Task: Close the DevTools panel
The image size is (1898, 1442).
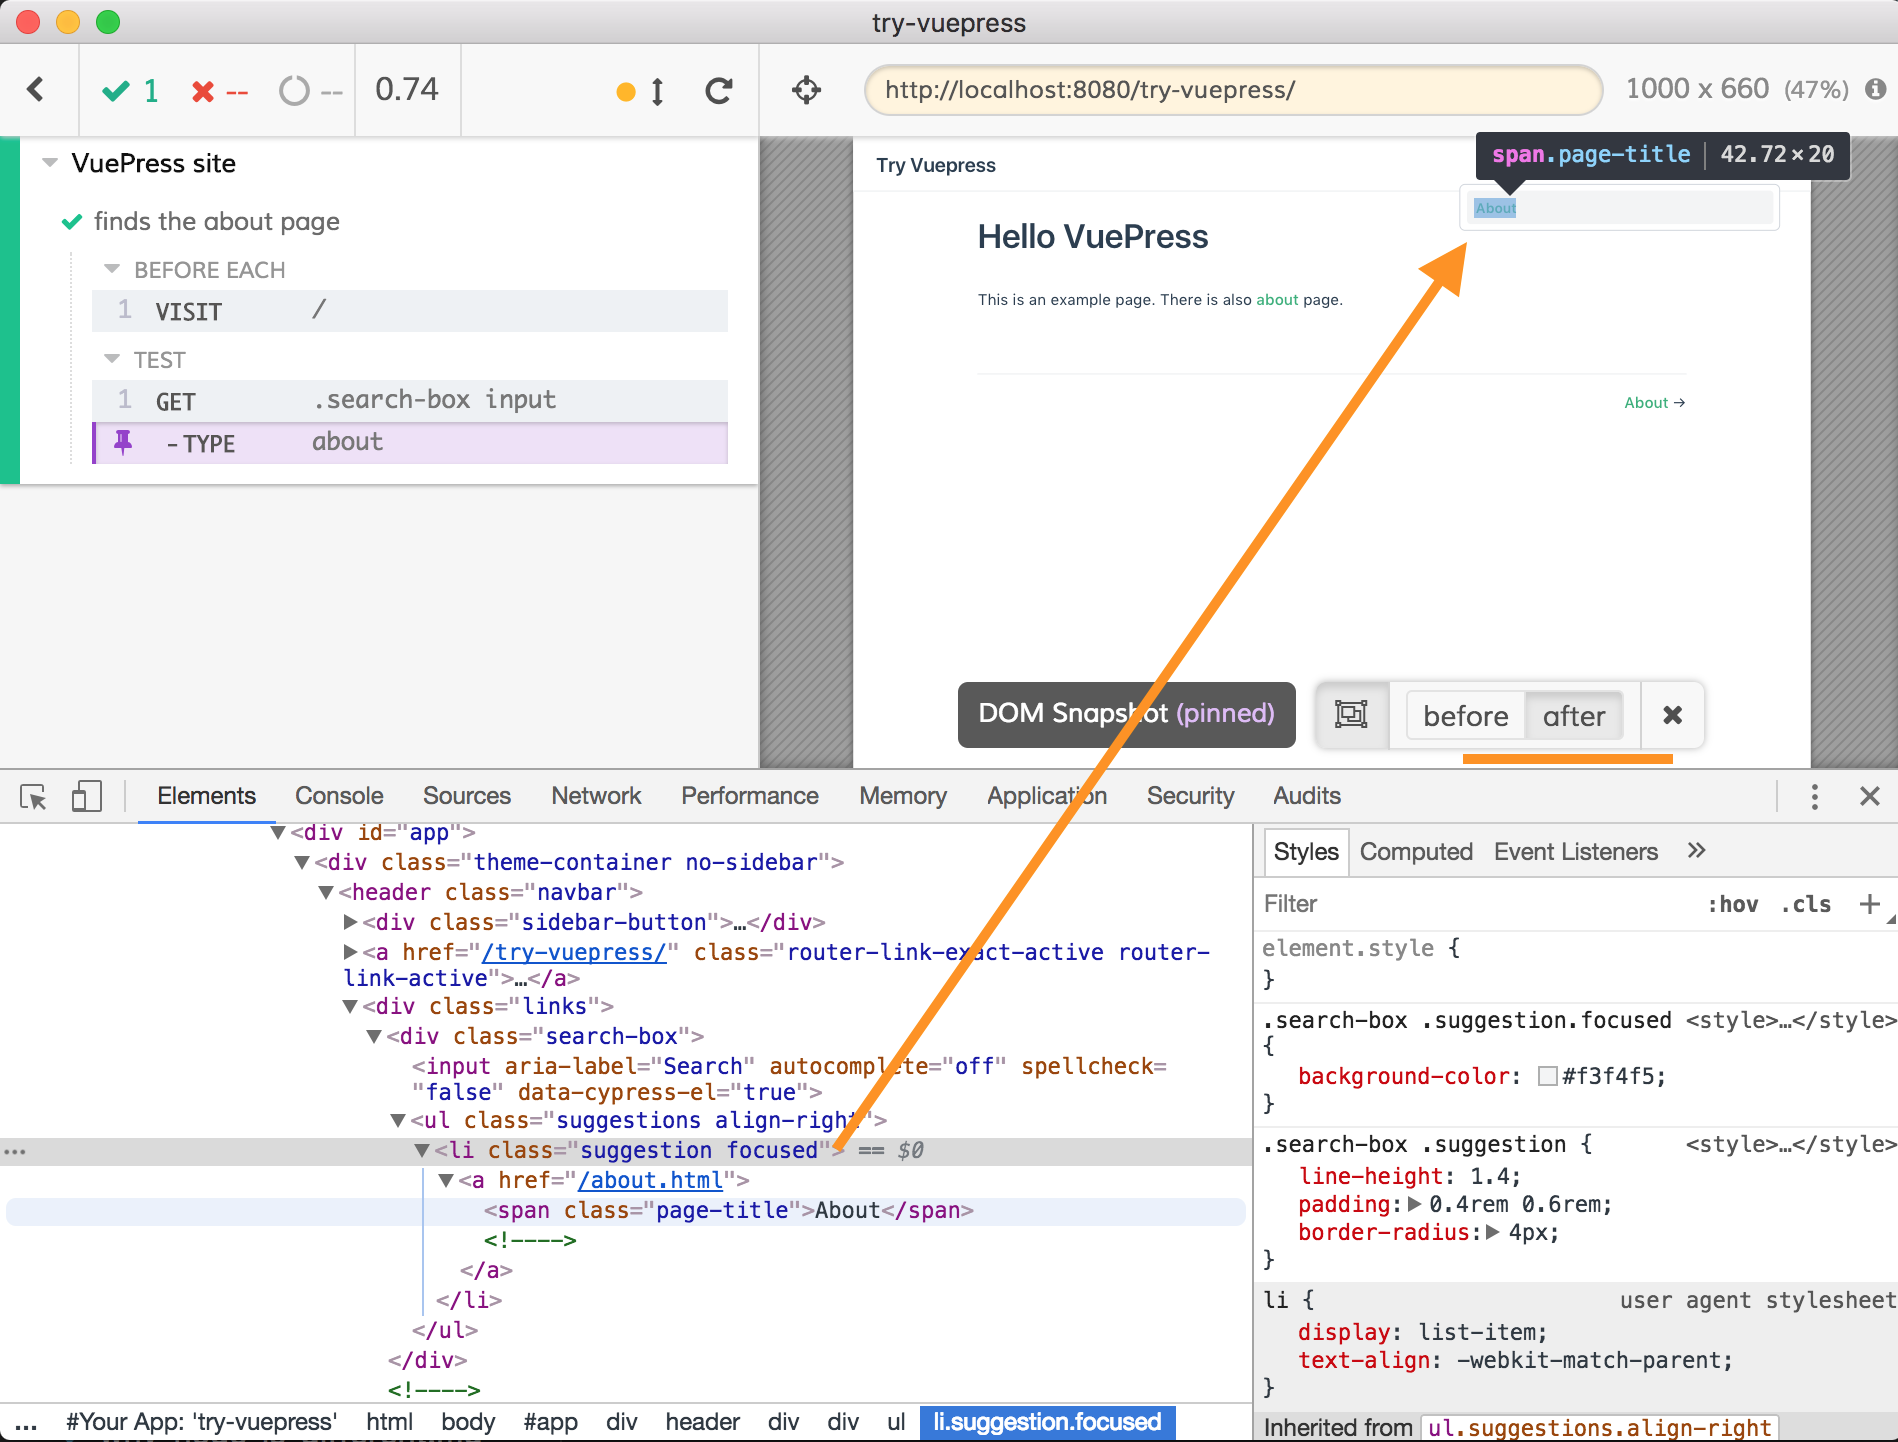Action: [1869, 796]
